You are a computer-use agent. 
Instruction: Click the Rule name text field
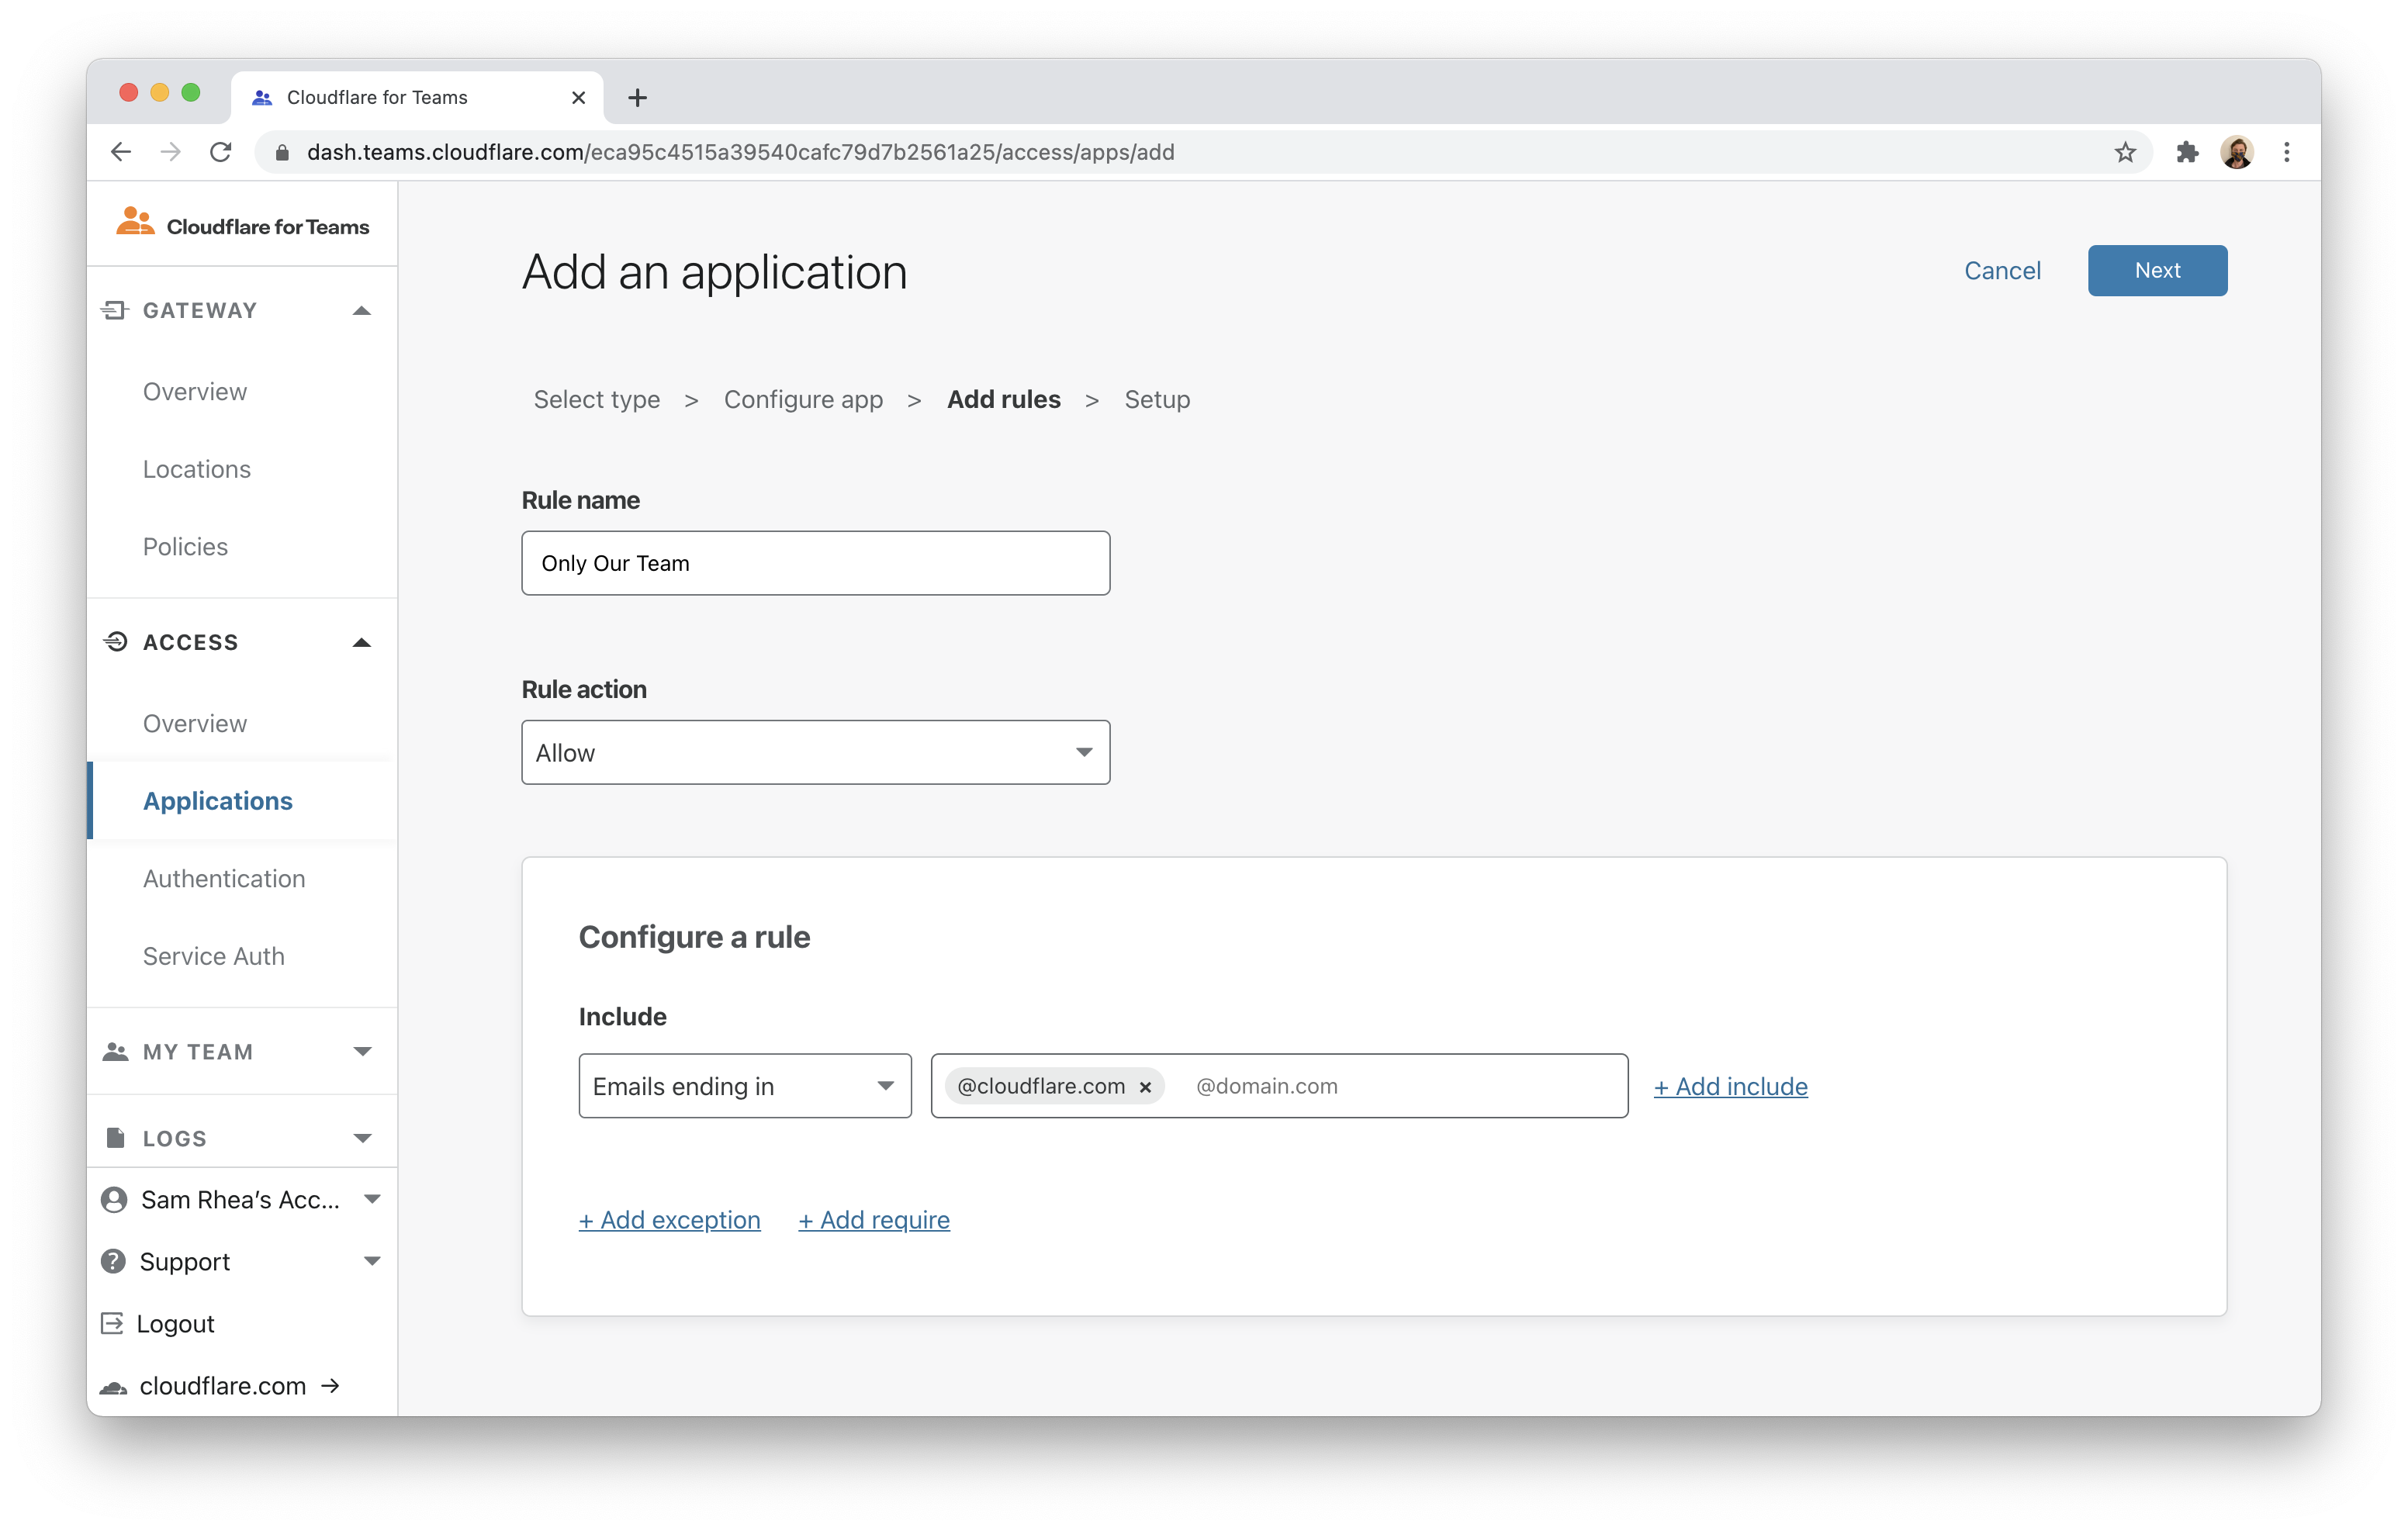[x=815, y=563]
